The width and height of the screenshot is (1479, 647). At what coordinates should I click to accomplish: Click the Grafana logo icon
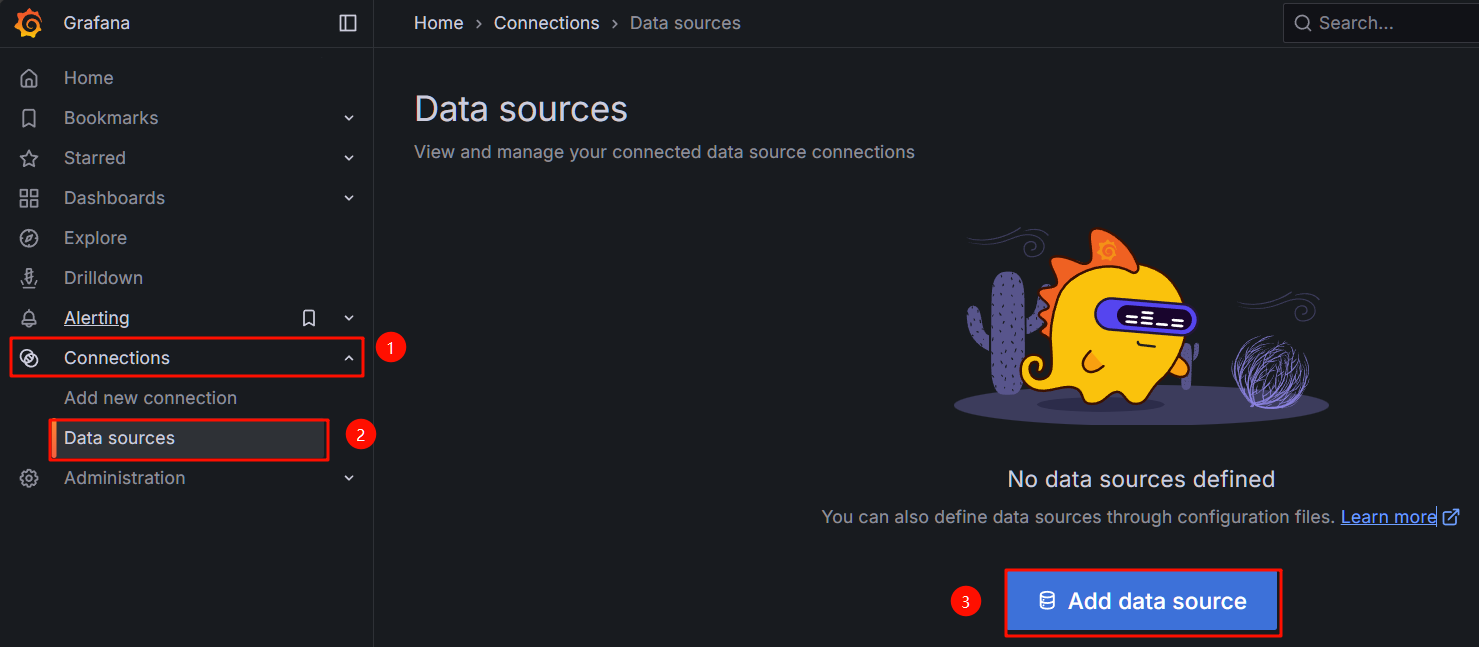click(29, 23)
